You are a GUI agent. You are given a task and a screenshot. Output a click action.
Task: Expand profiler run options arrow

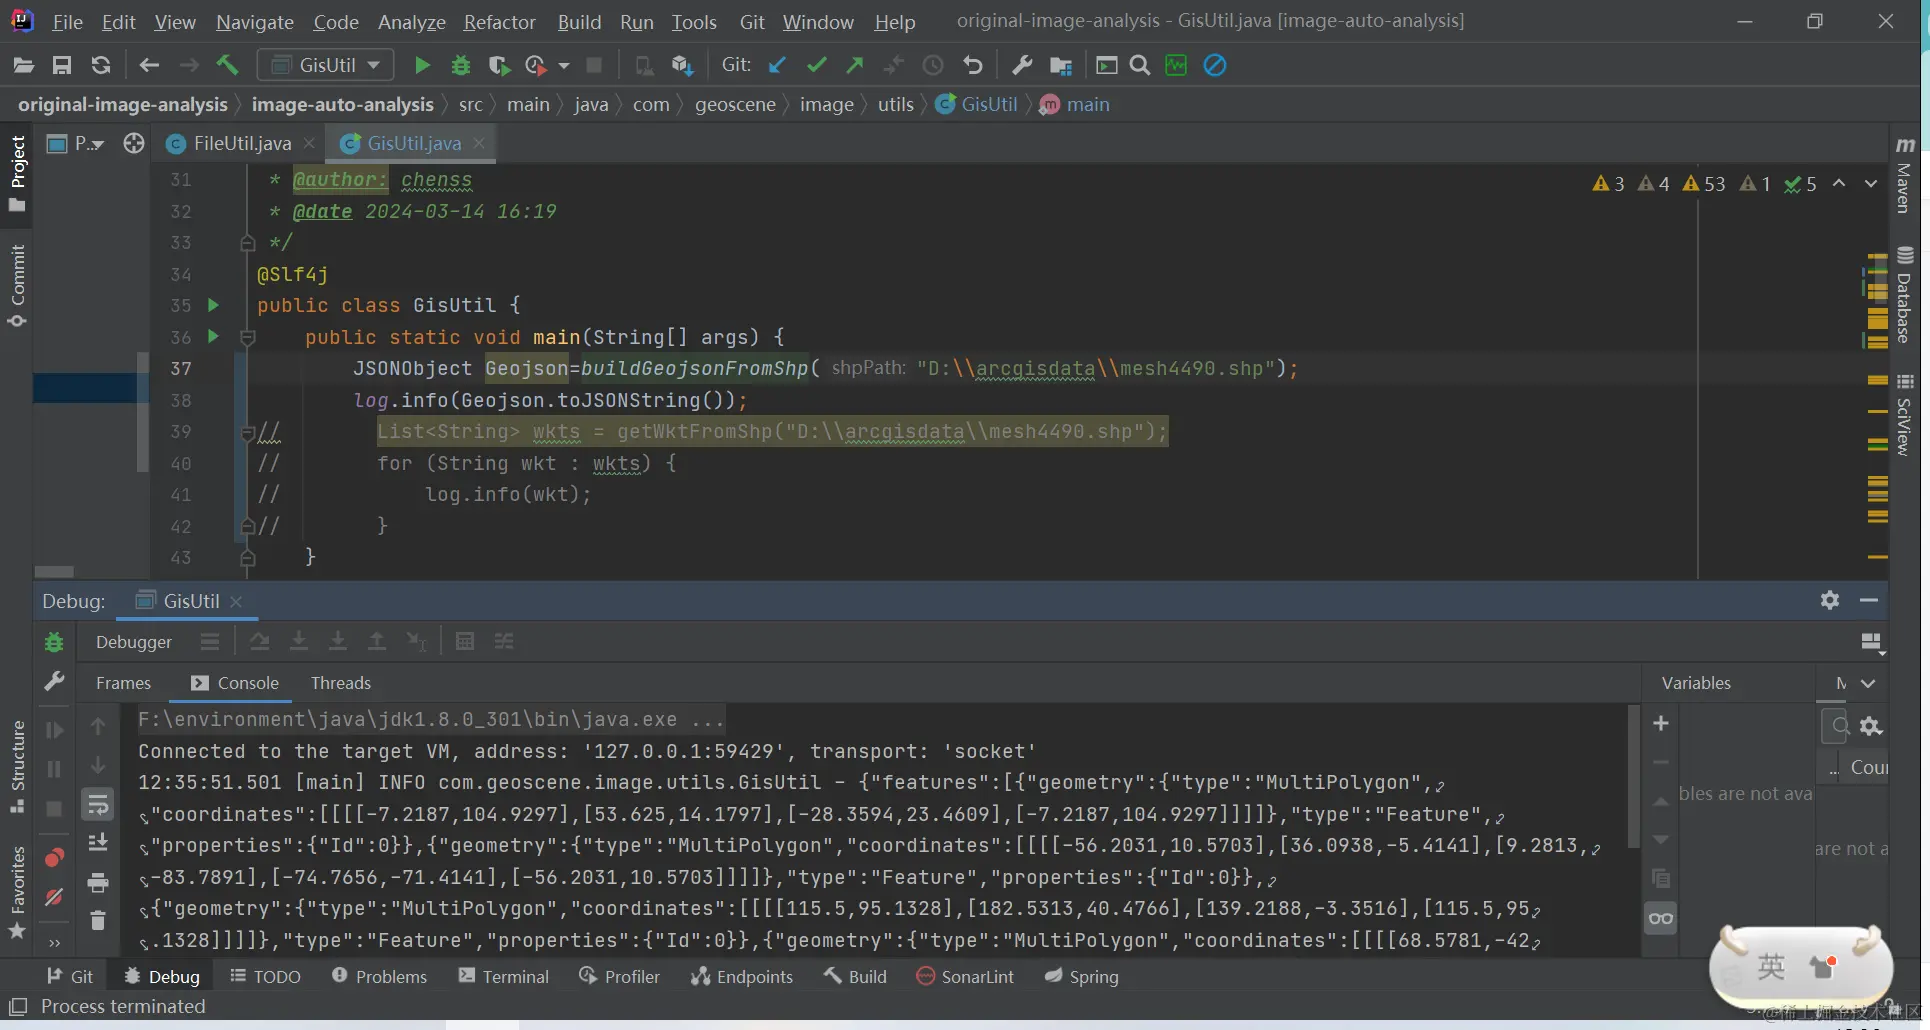(564, 65)
